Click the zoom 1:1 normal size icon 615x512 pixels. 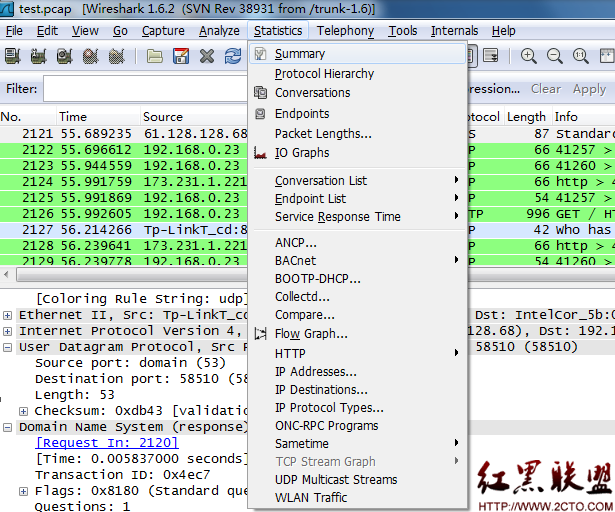coord(580,56)
